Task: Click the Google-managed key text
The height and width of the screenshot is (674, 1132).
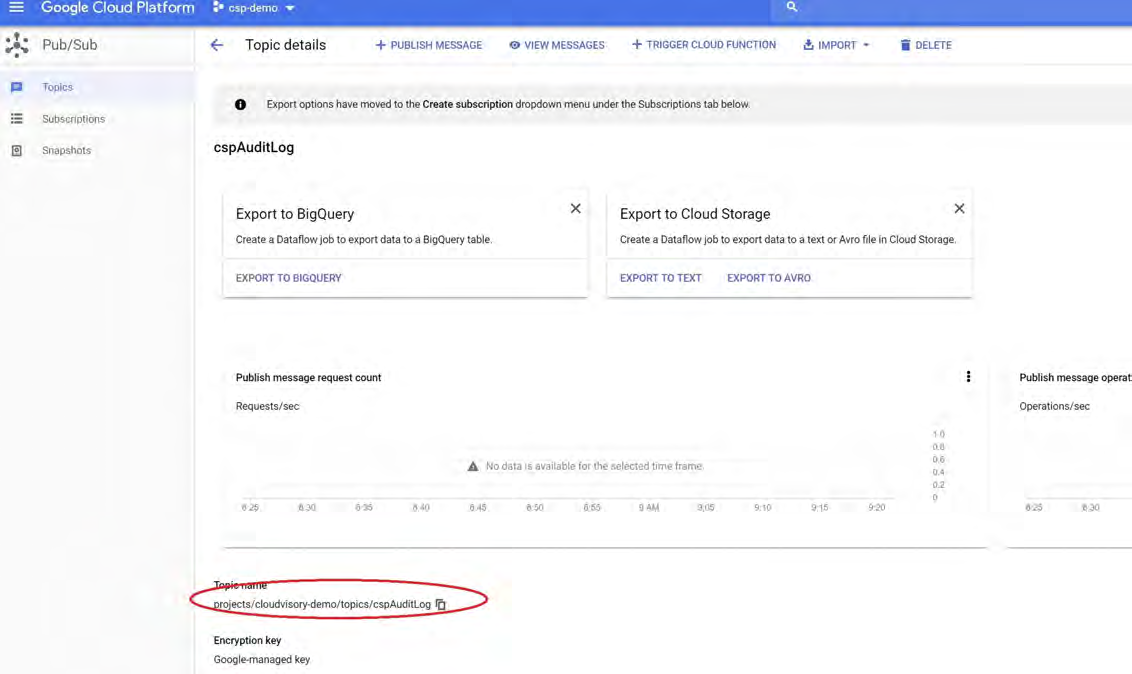Action: tap(262, 660)
